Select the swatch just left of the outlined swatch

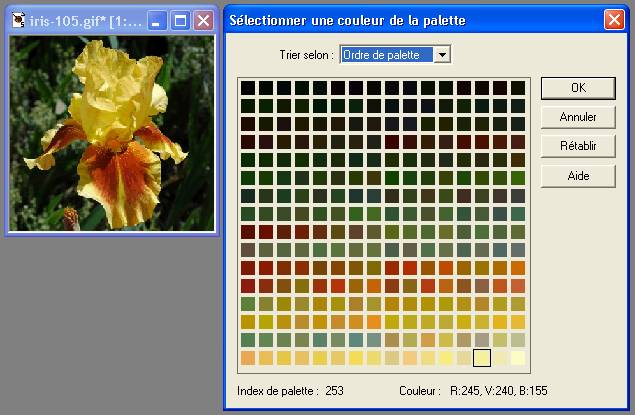click(x=464, y=358)
